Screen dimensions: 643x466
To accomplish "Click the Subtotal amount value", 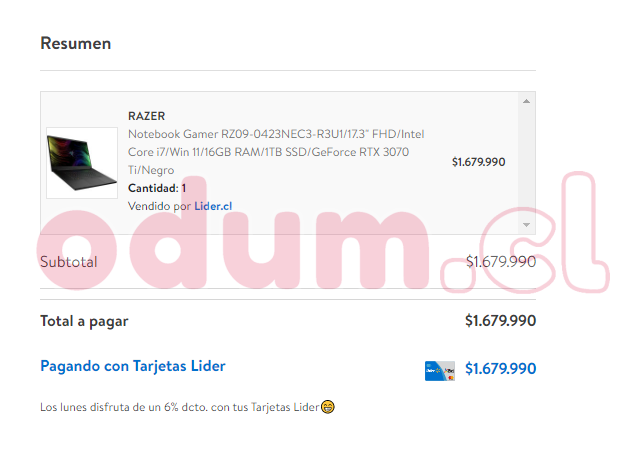I will point(501,262).
